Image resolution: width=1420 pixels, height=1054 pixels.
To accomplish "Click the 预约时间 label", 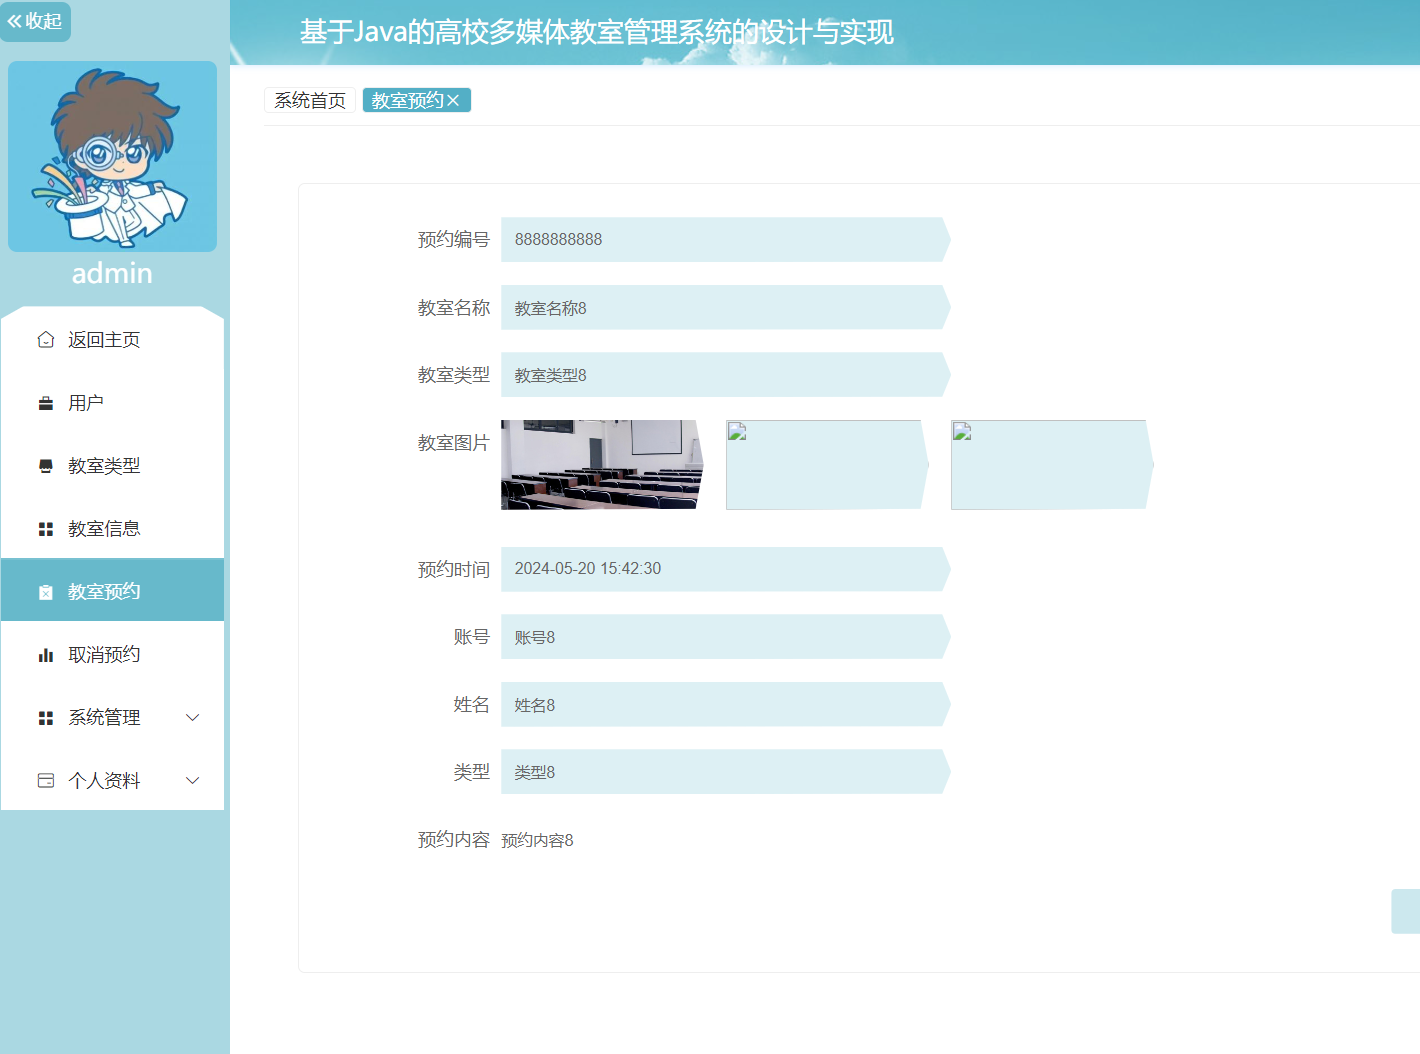I will [x=454, y=570].
